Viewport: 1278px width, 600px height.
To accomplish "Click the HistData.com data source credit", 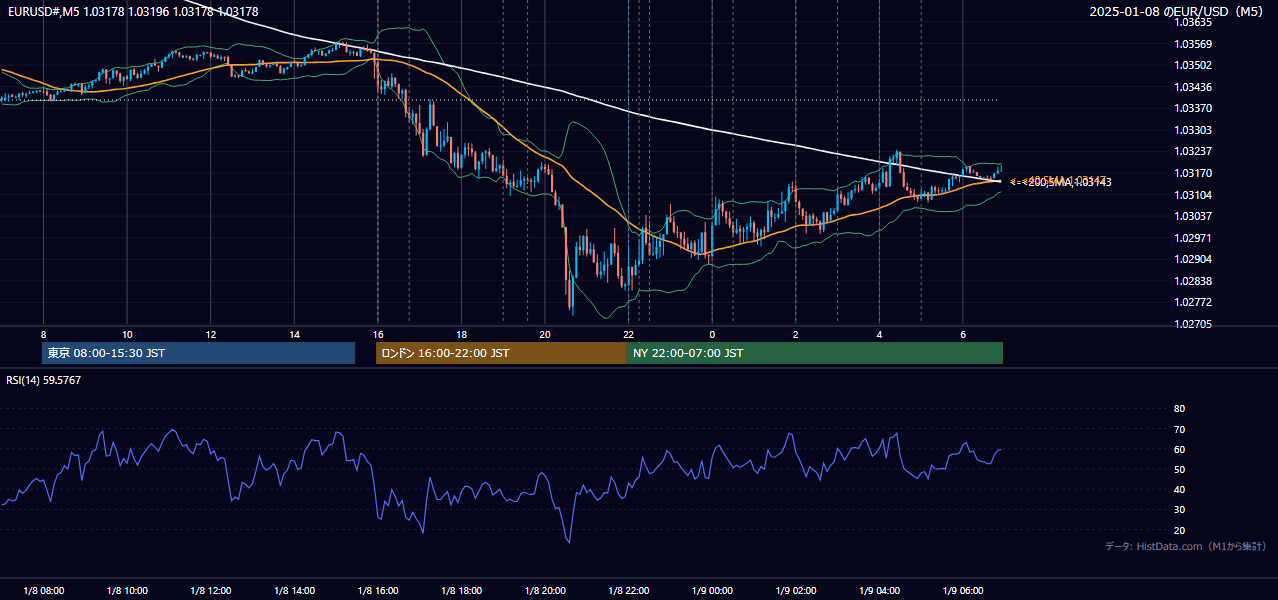I will (x=1186, y=546).
